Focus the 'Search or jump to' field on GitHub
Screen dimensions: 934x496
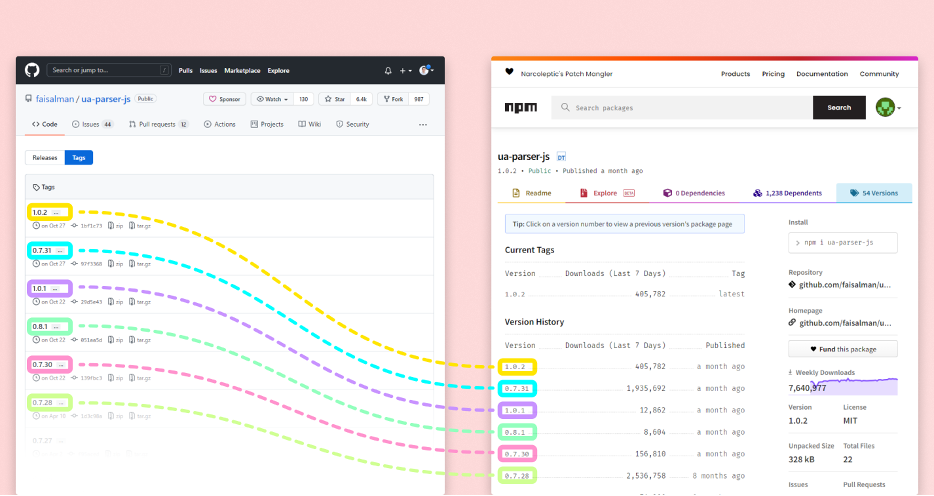click(x=109, y=70)
